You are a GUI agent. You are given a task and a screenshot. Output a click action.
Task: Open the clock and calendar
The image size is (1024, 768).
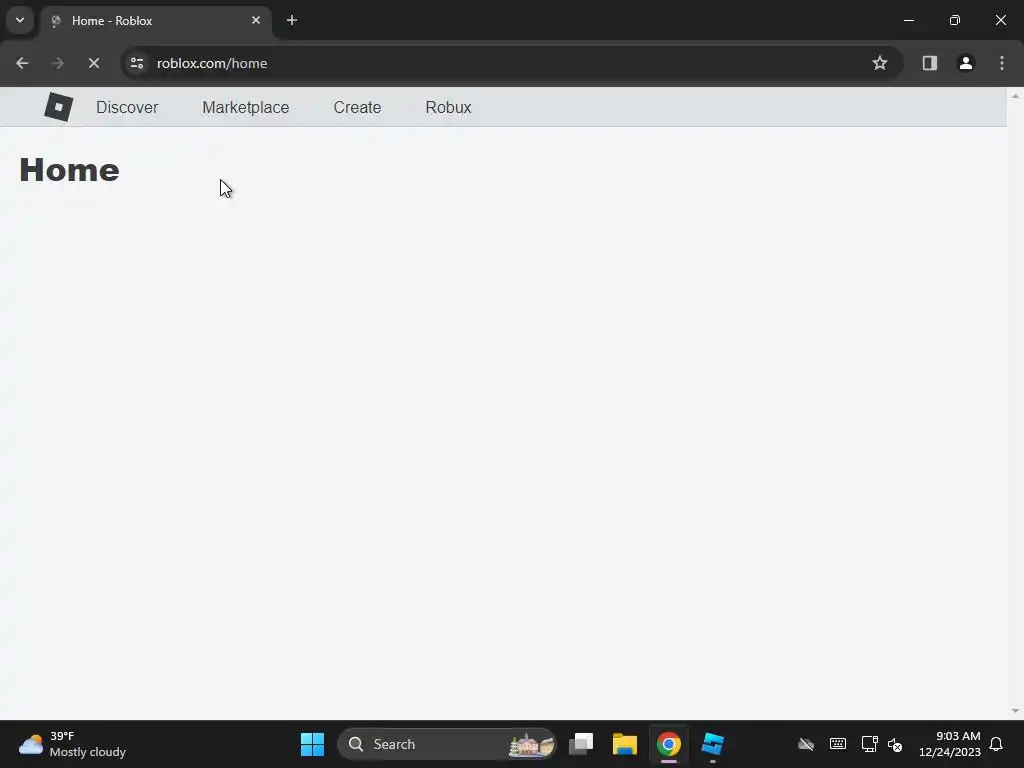click(950, 744)
